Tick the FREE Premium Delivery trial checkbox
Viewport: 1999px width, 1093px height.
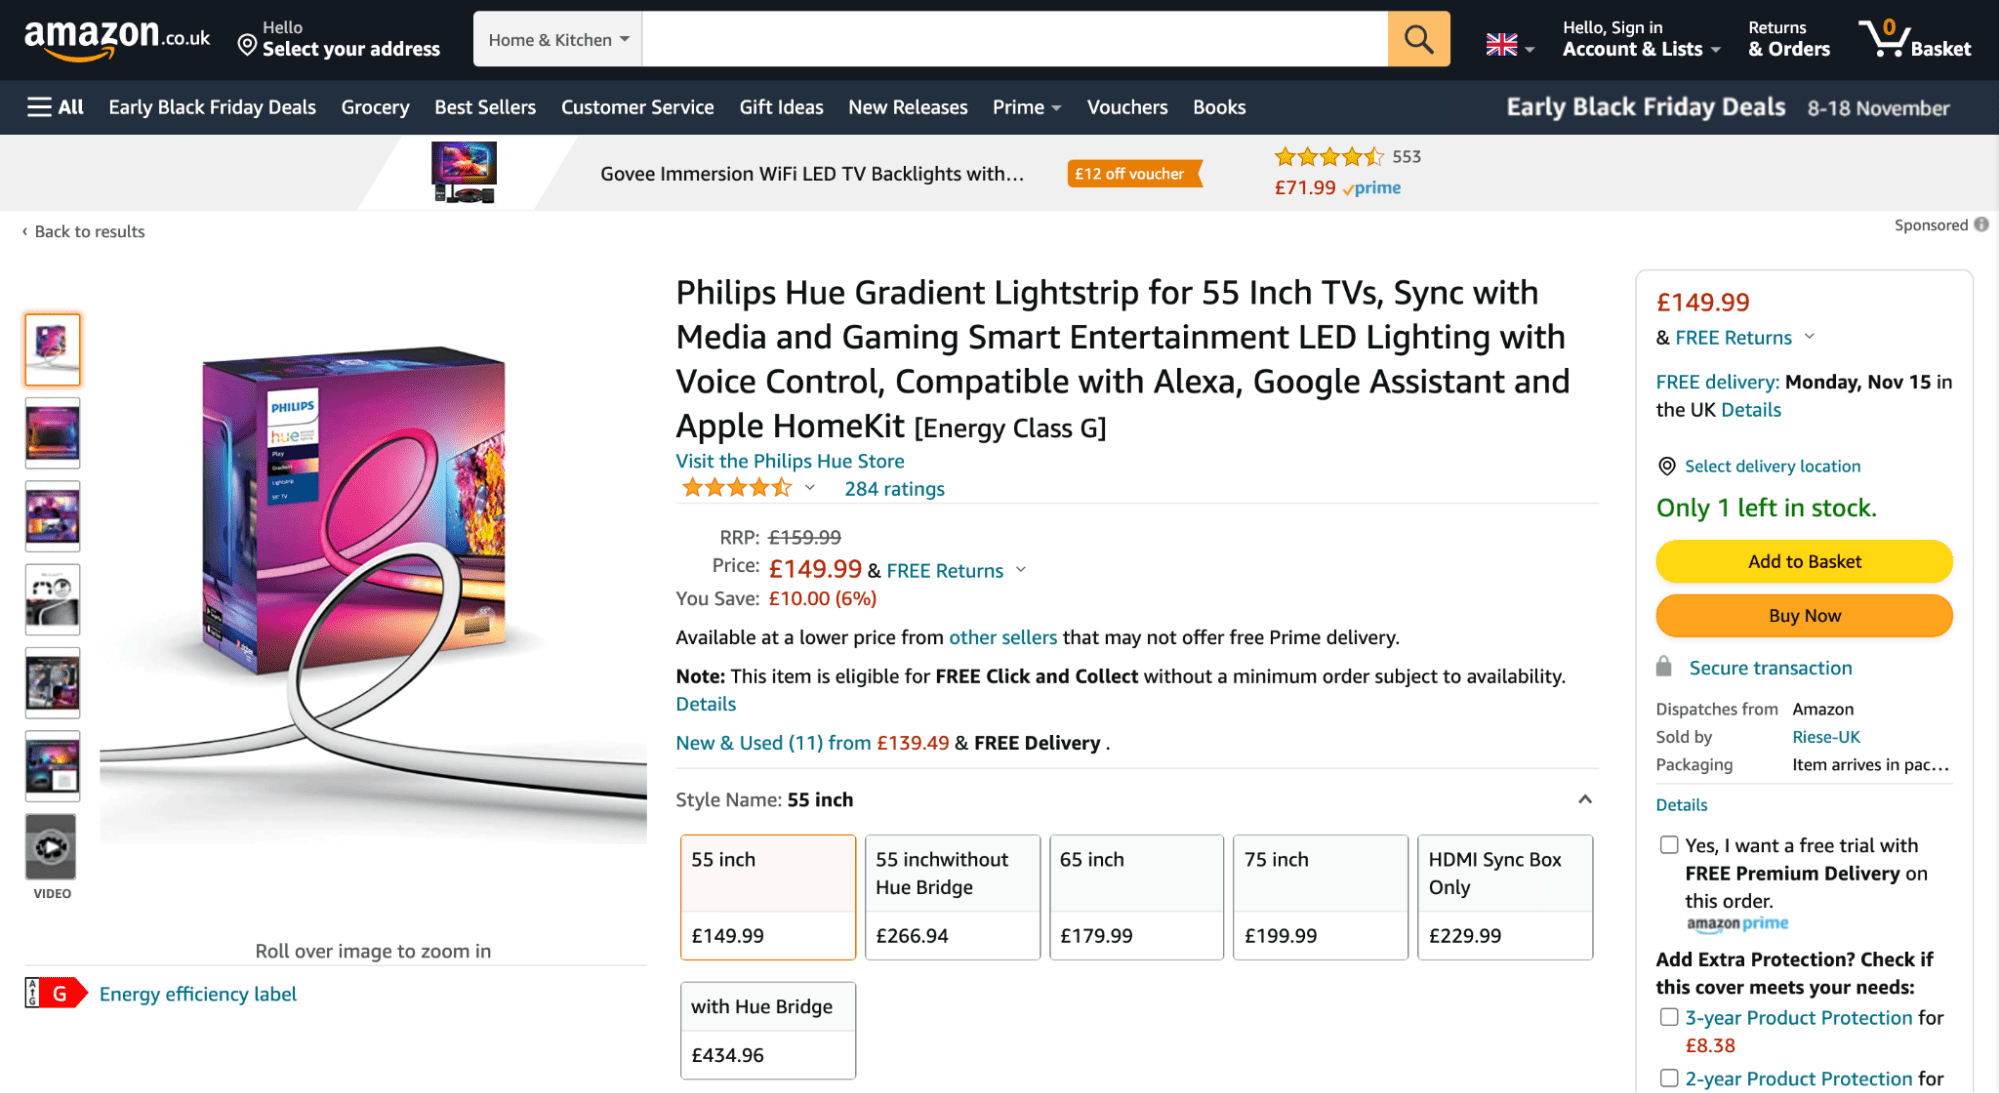point(1668,845)
